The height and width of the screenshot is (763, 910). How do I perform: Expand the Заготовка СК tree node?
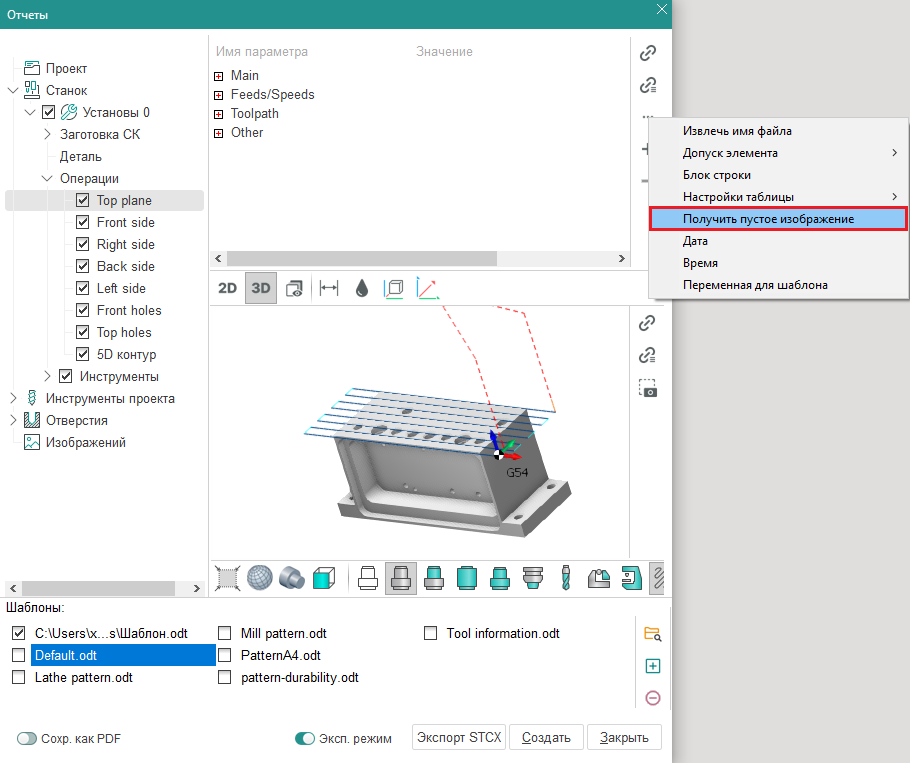(47, 134)
